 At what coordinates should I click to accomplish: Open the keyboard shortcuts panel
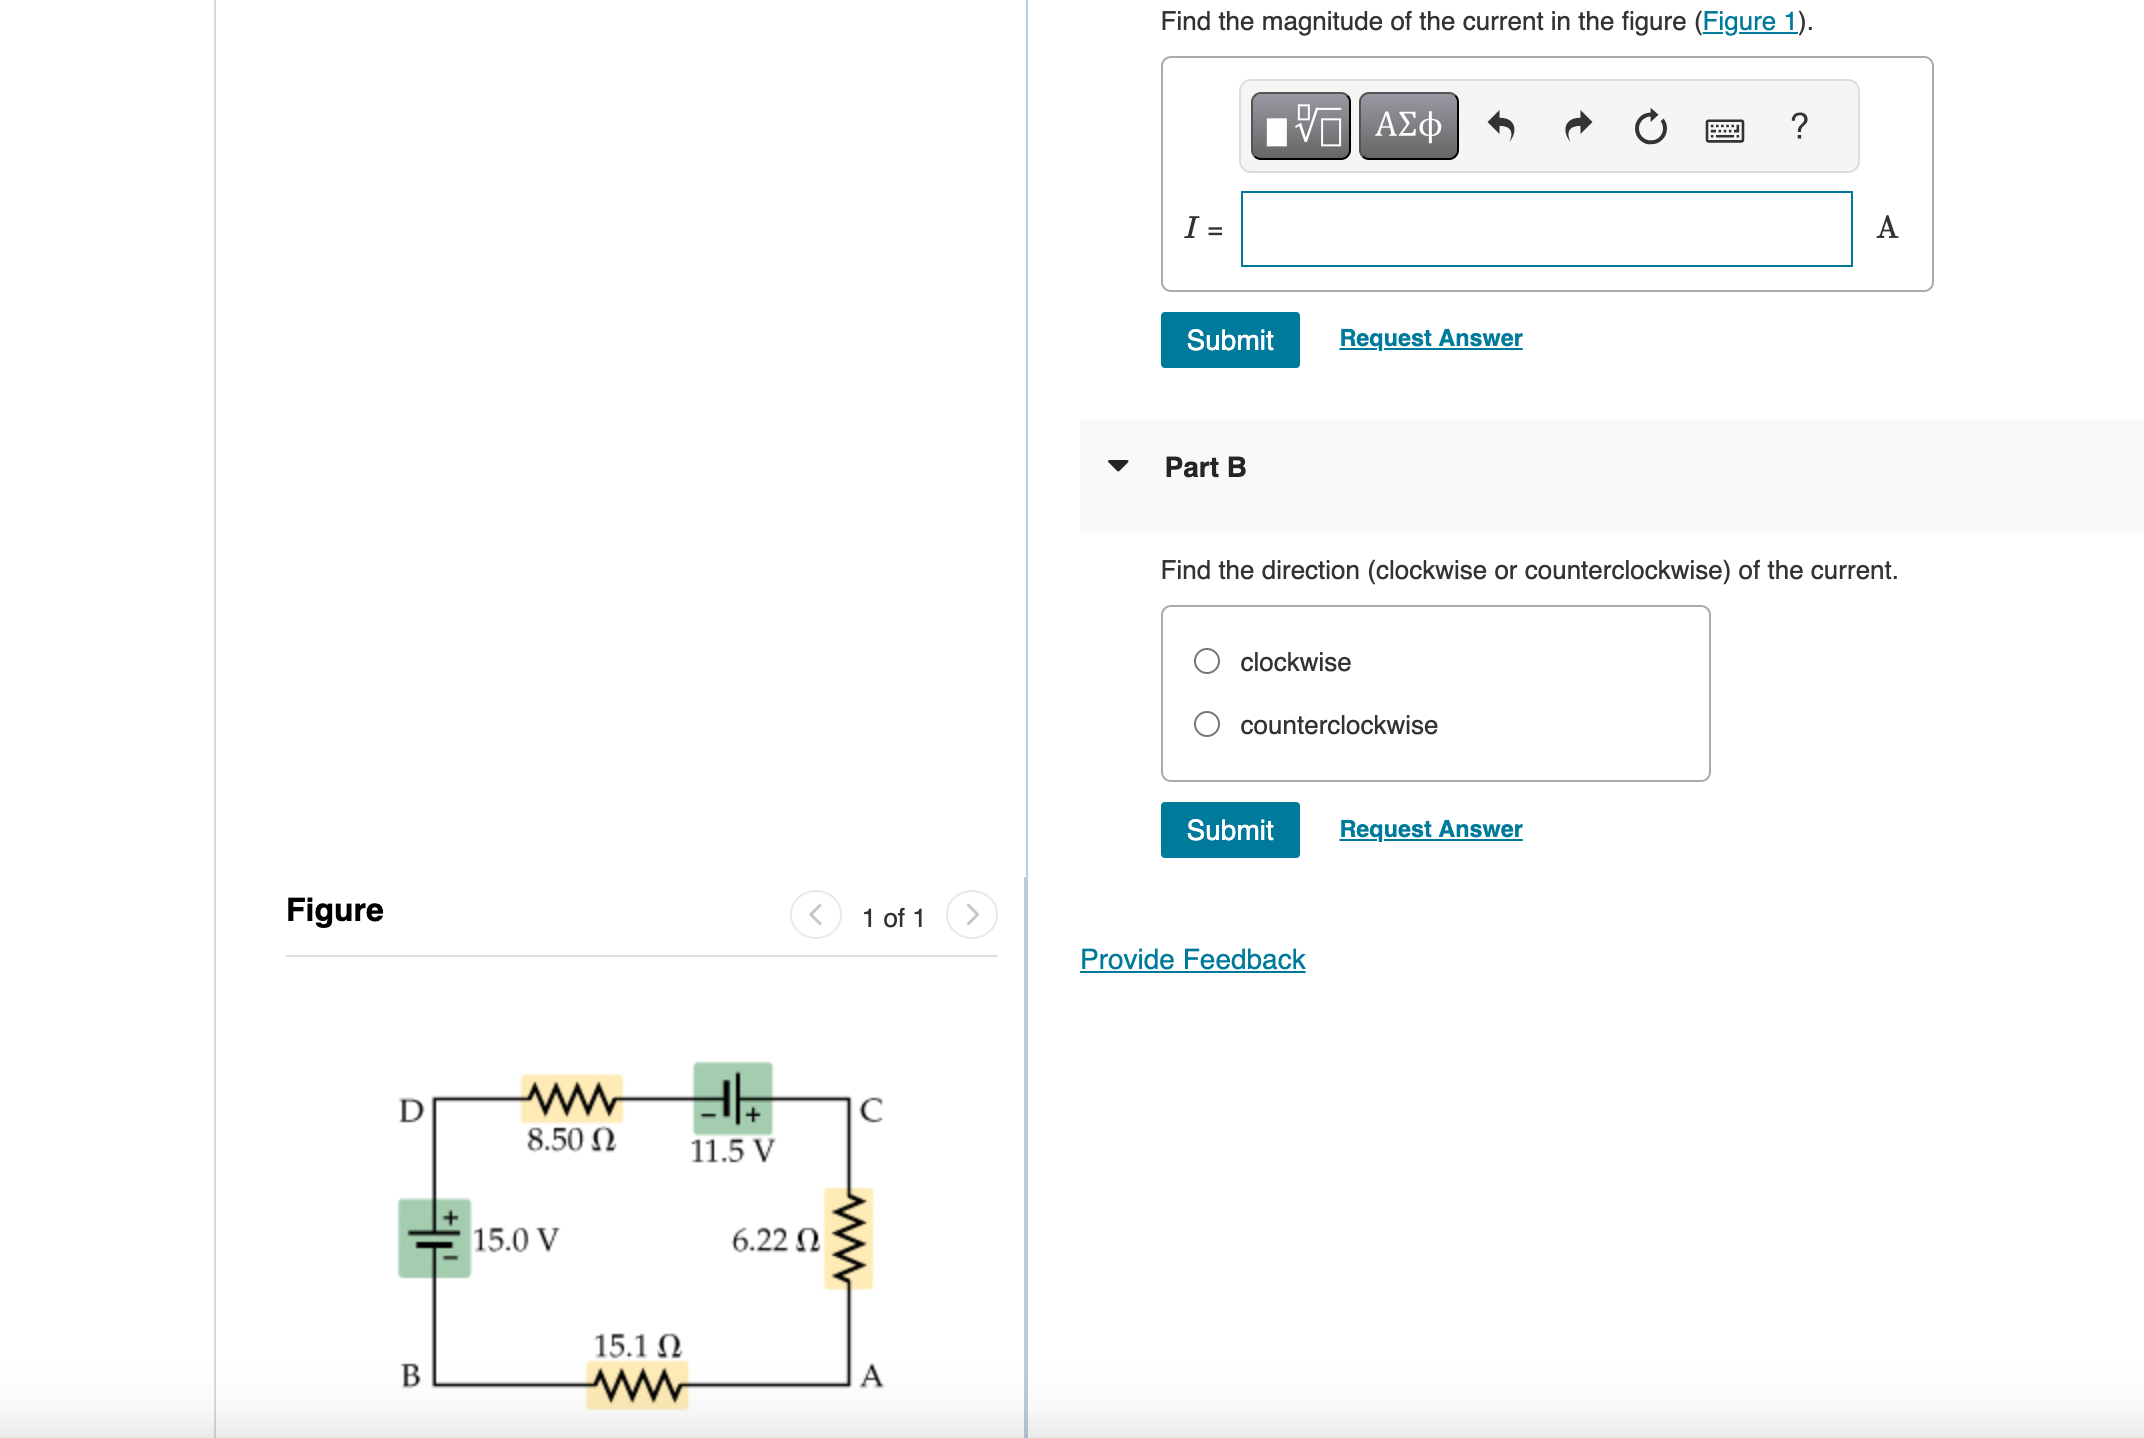[x=1724, y=128]
